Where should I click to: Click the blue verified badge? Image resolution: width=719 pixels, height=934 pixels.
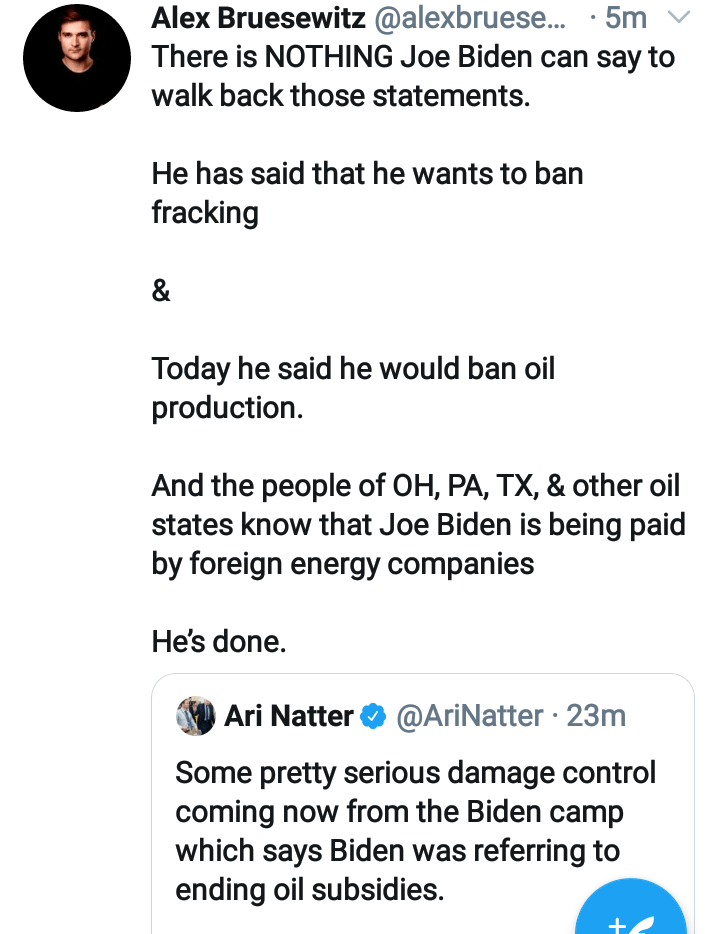pyautogui.click(x=373, y=716)
